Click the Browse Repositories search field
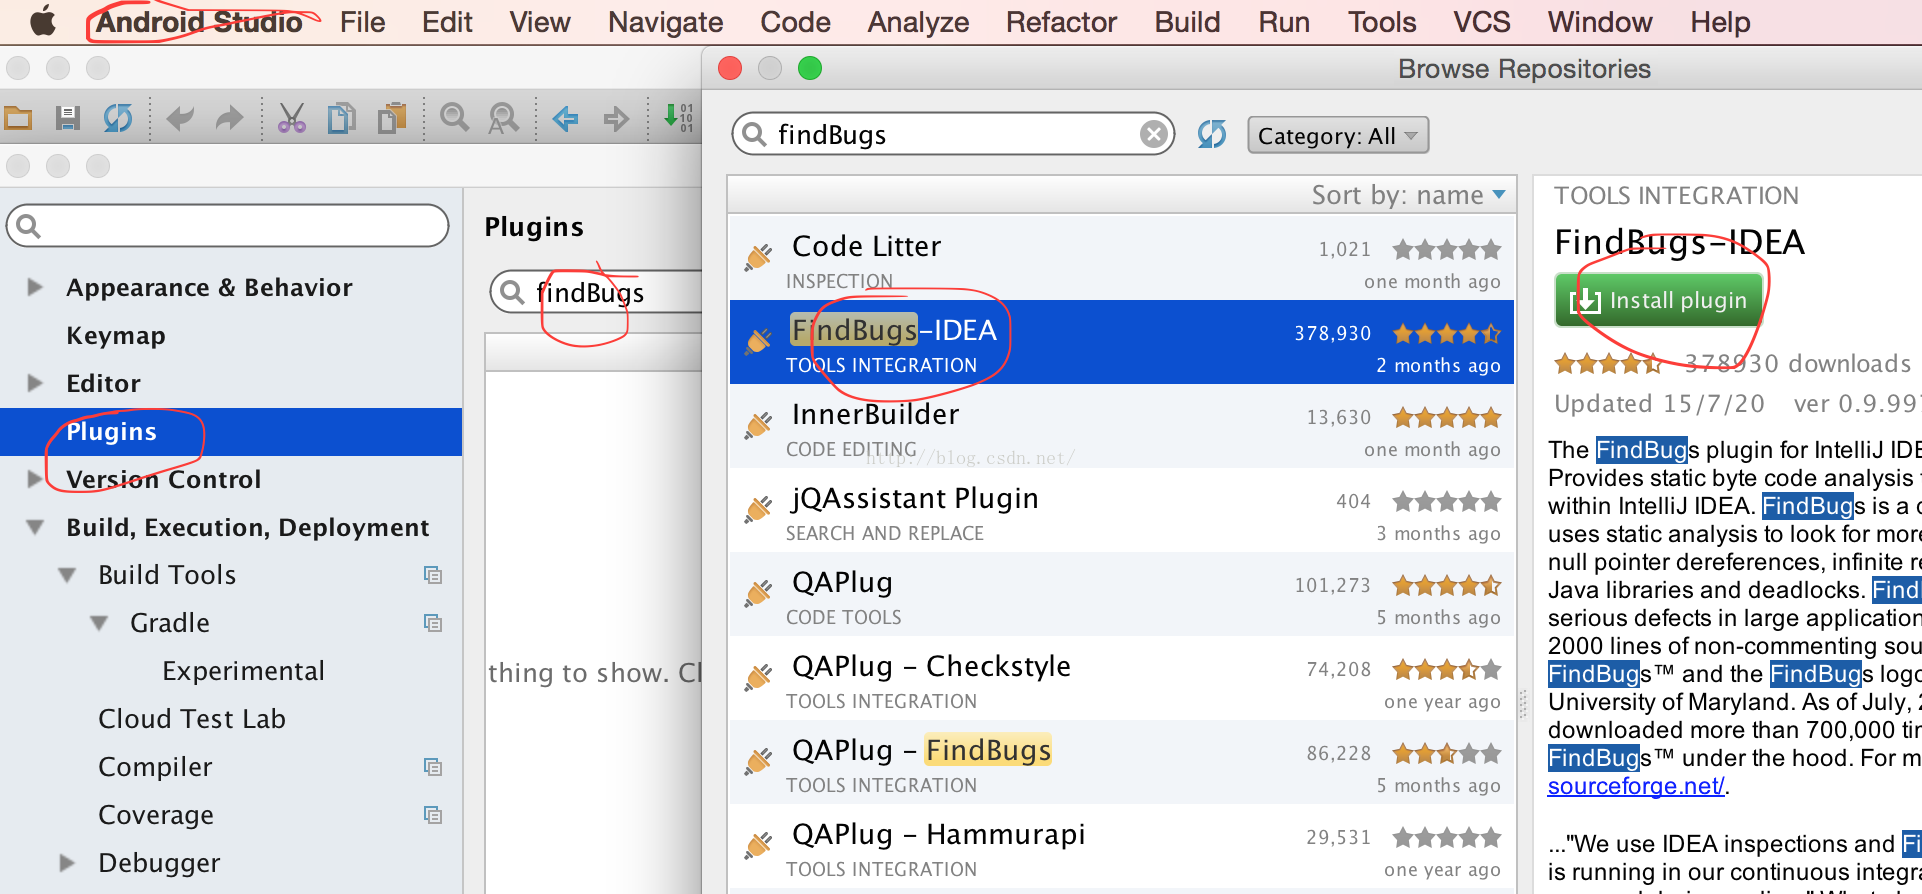The height and width of the screenshot is (894, 1922). pyautogui.click(x=953, y=134)
